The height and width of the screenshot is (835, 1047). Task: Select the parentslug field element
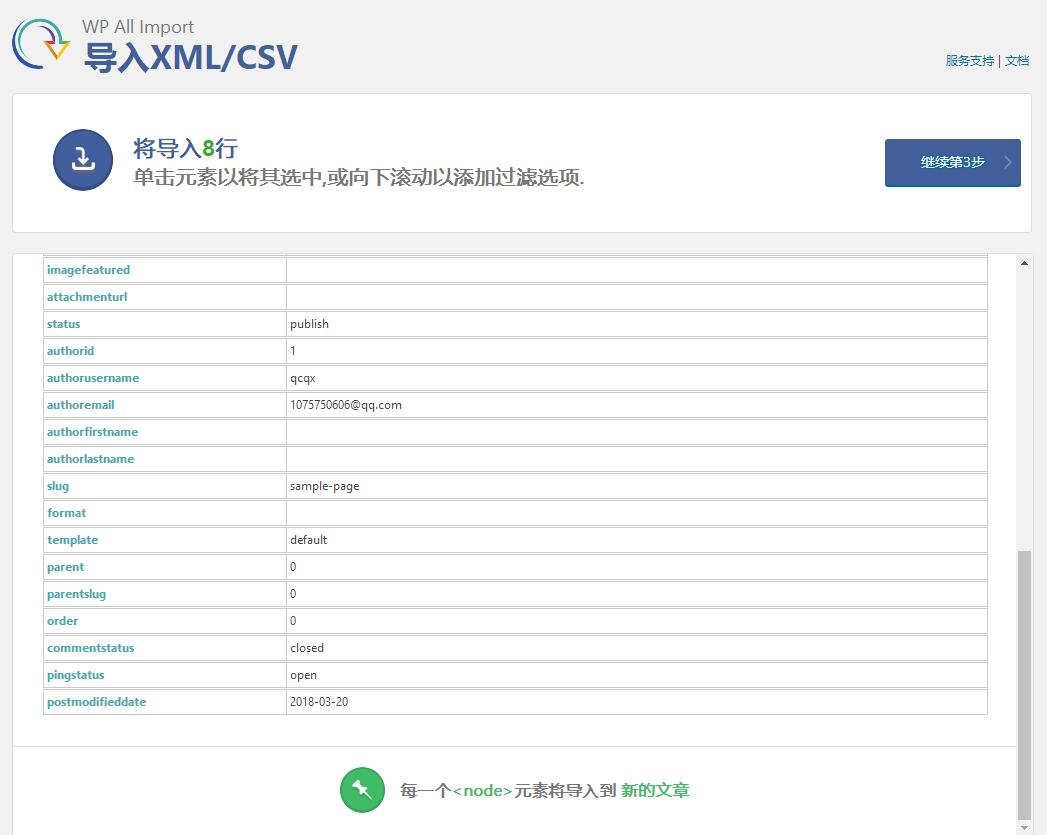(76, 593)
